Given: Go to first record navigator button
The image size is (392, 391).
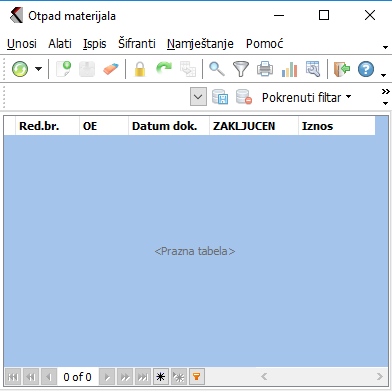Looking at the screenshot, I should (x=13, y=377).
